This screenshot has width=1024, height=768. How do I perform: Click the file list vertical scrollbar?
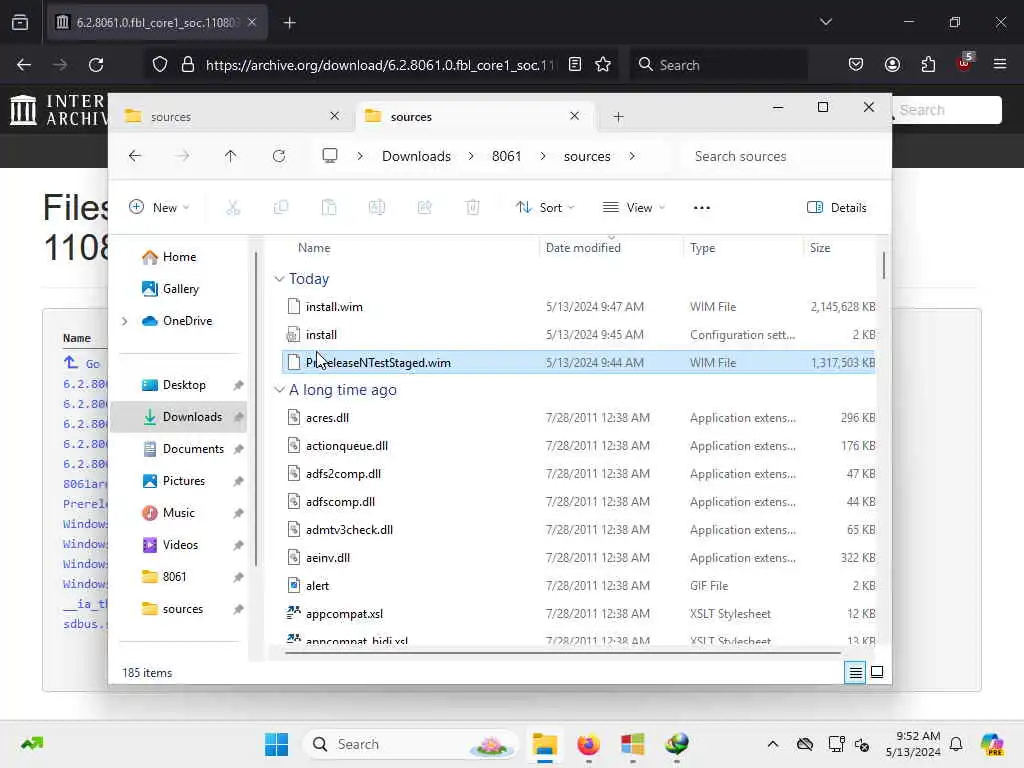(884, 266)
